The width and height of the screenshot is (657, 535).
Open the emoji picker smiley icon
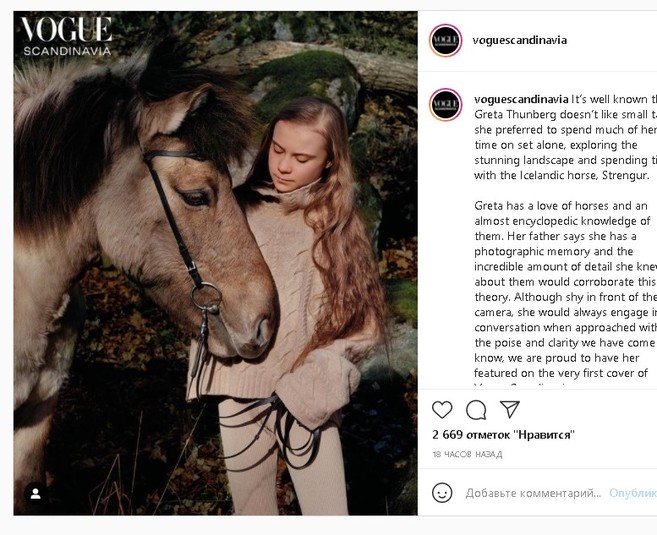[442, 493]
